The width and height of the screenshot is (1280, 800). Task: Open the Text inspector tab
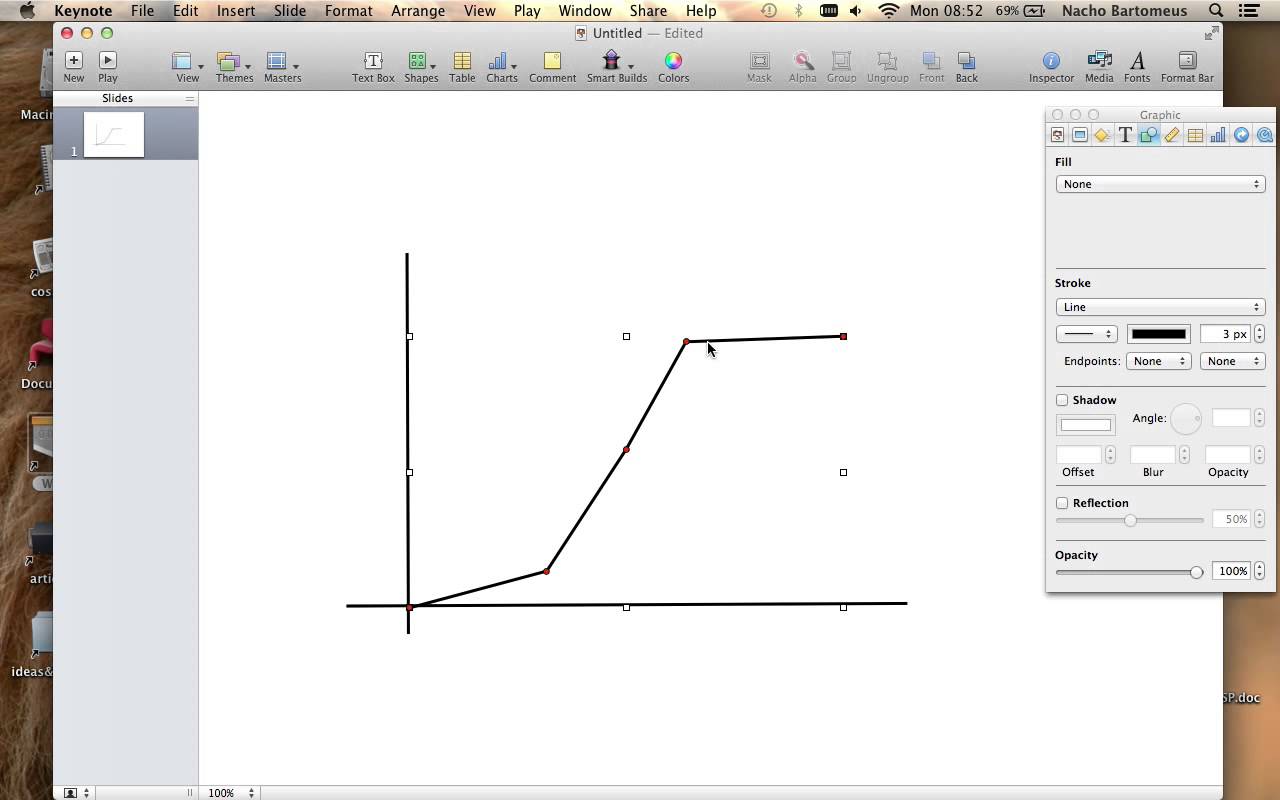[1125, 134]
